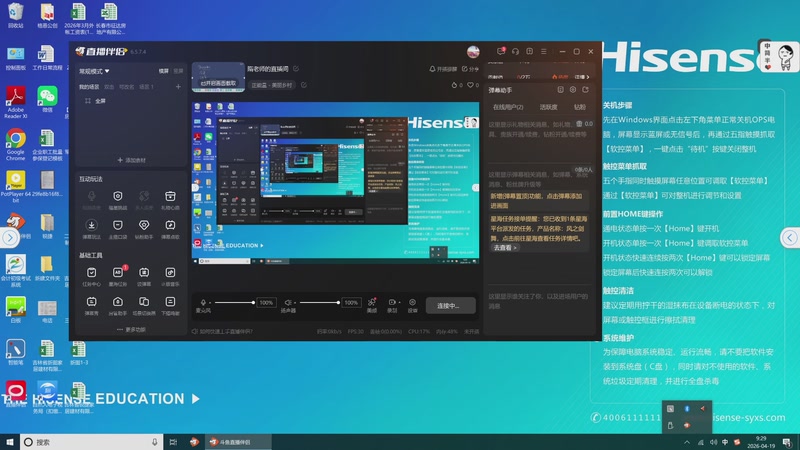Open the hamburger menu in the title bar

click(x=544, y=52)
